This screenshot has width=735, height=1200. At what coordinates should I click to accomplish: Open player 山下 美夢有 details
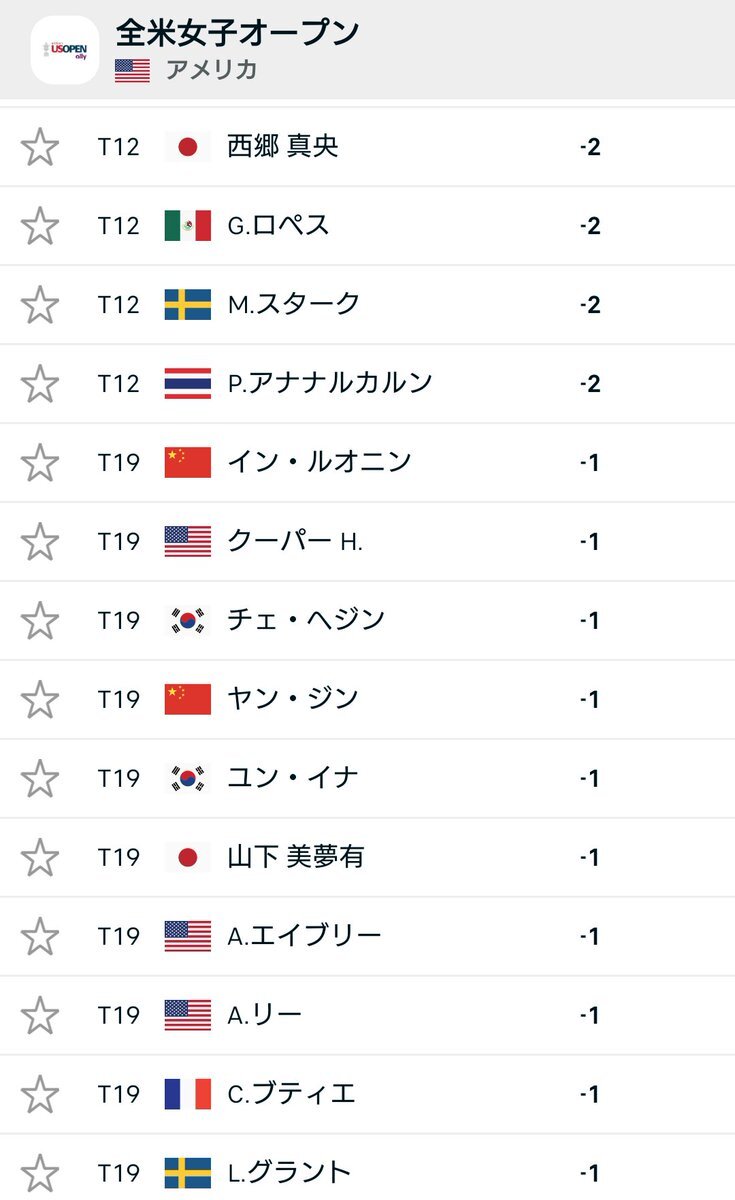click(x=296, y=857)
